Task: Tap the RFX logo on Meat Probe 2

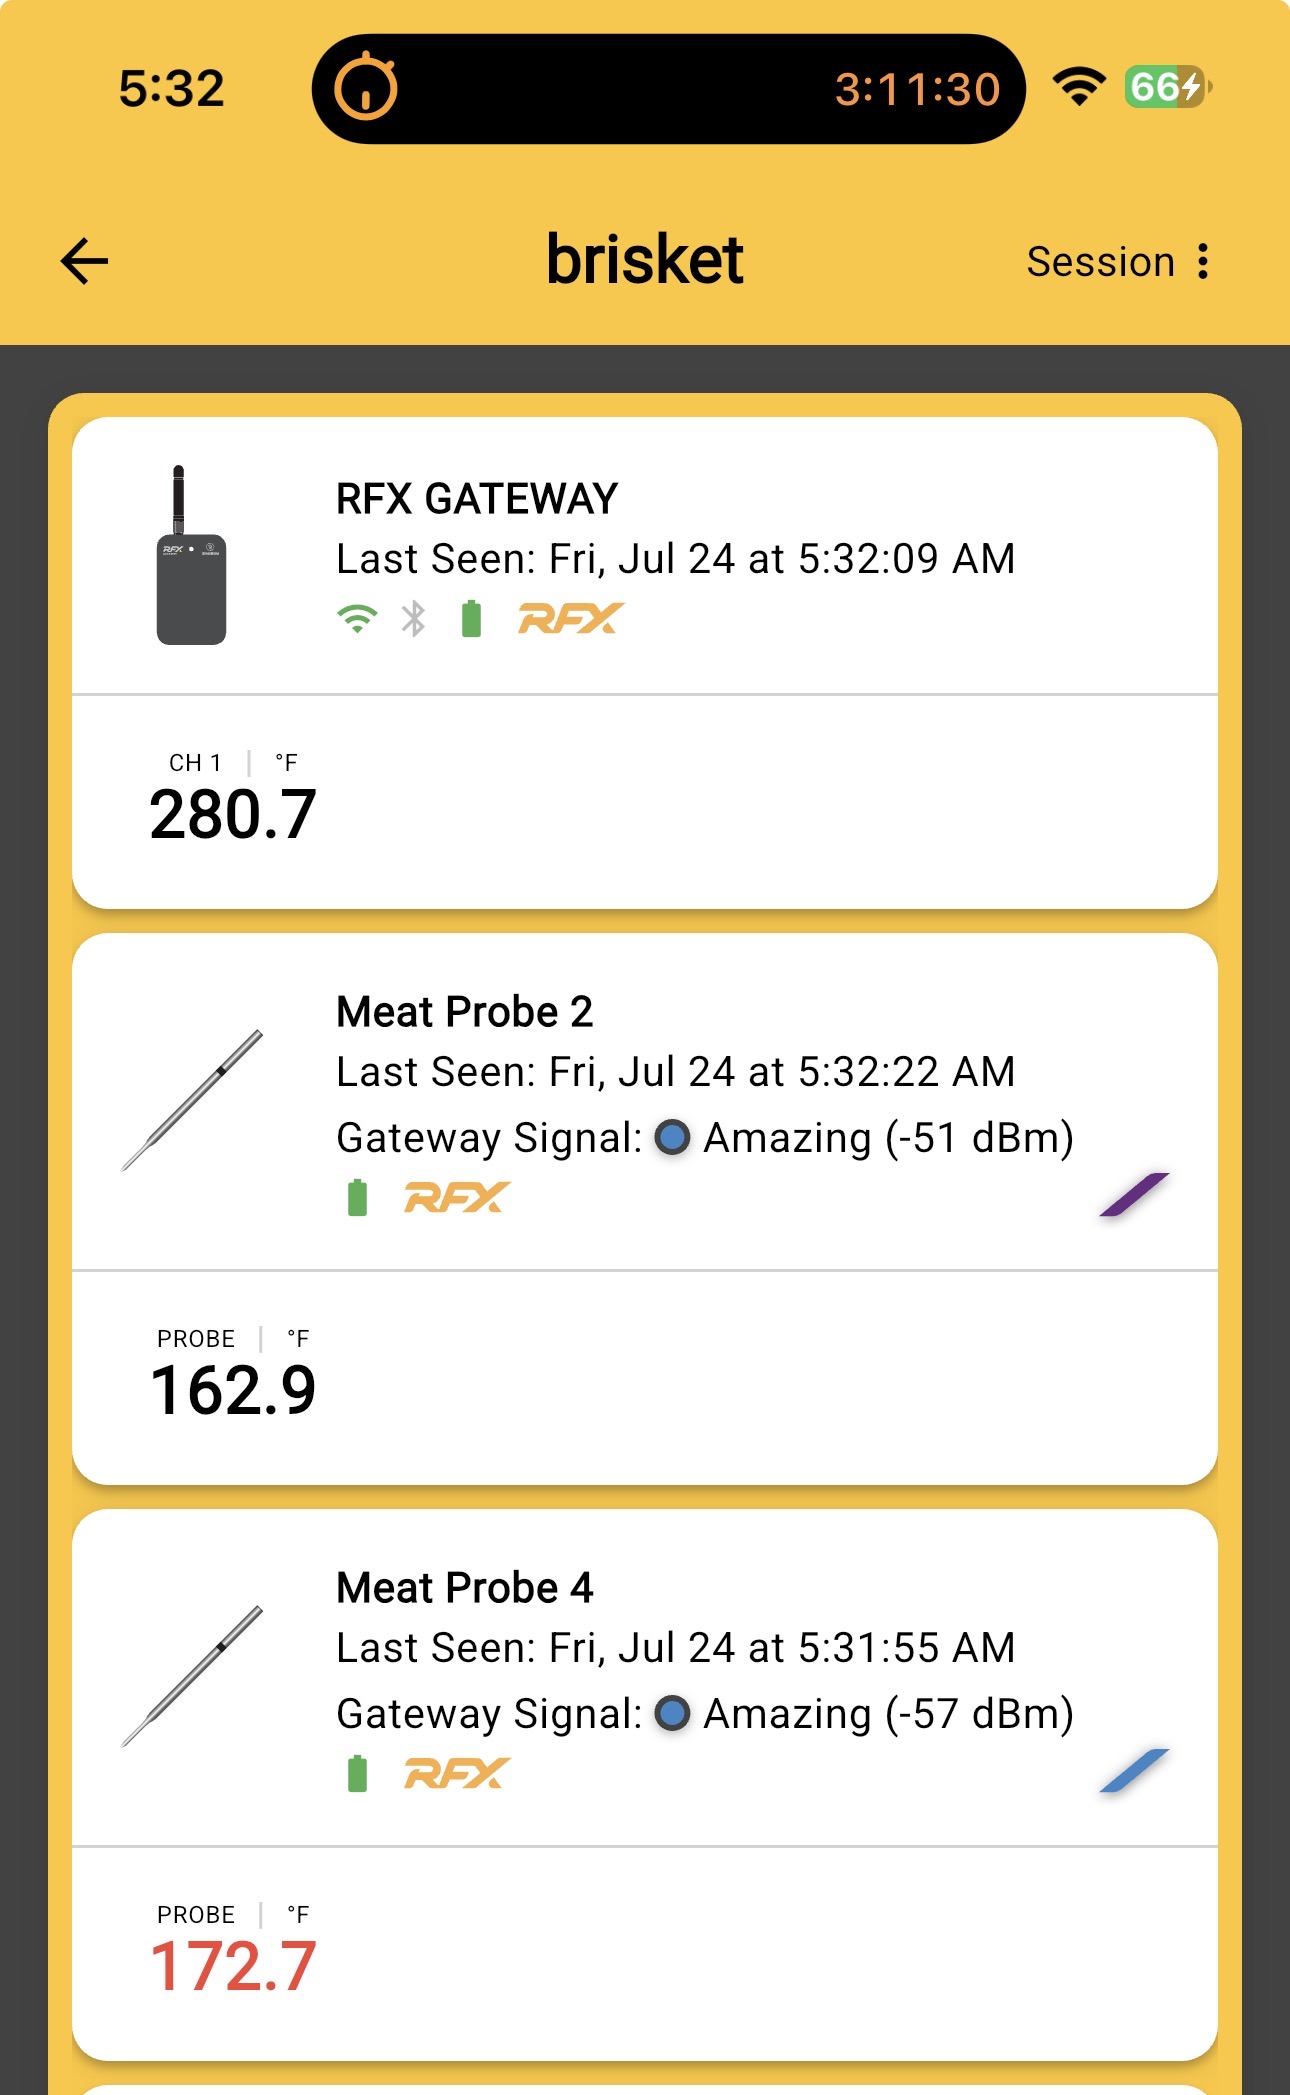Action: pos(457,1197)
